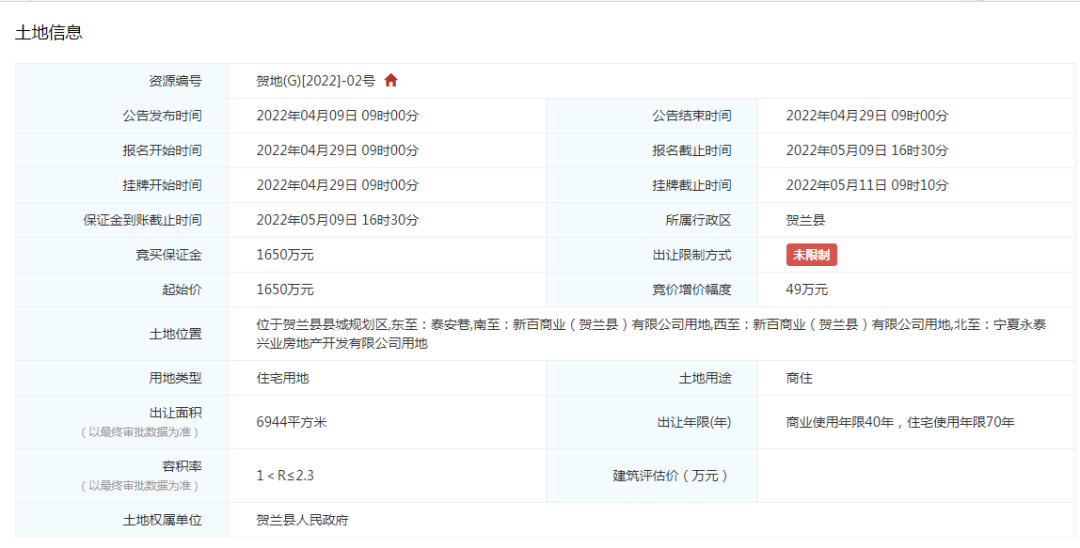
Task: Select the 6944平方米 area value
Action: 291,422
